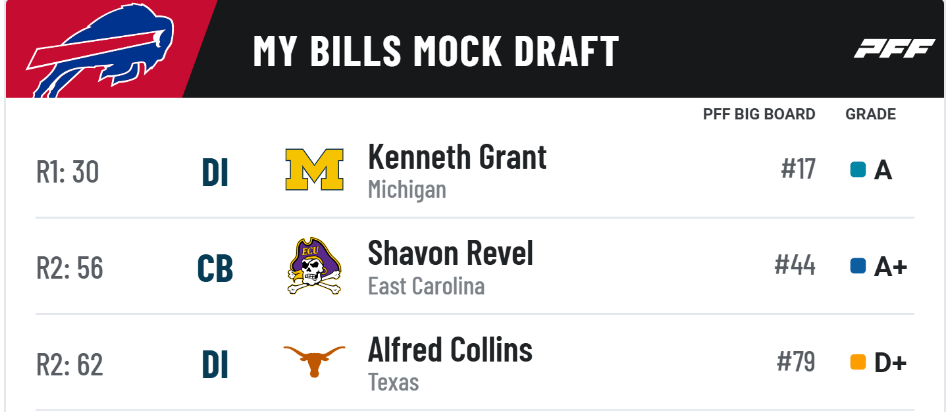The width and height of the screenshot is (952, 412).
Task: Click the Grade column header
Action: coord(871,114)
